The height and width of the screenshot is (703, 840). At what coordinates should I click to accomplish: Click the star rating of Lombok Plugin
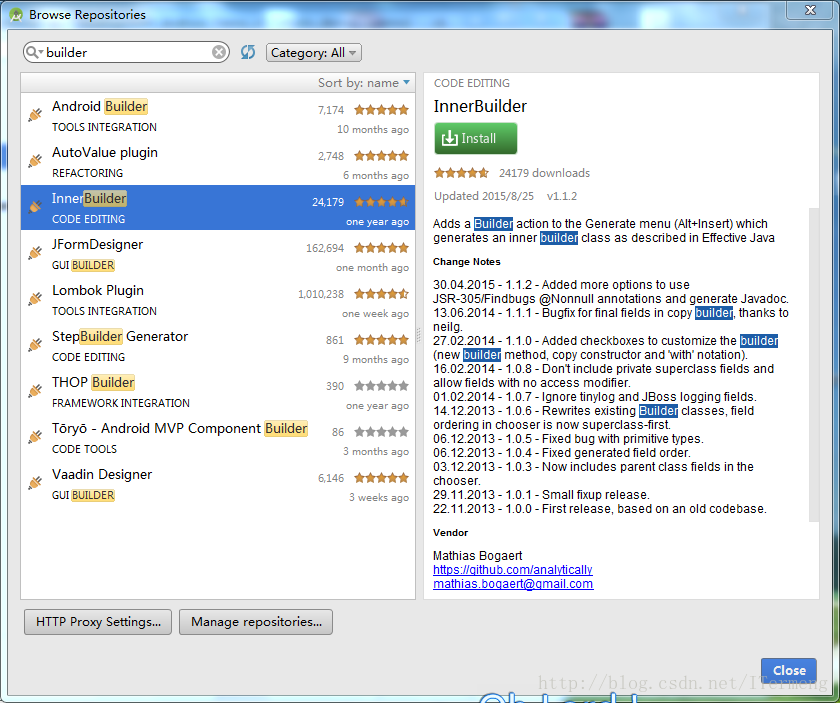point(381,294)
